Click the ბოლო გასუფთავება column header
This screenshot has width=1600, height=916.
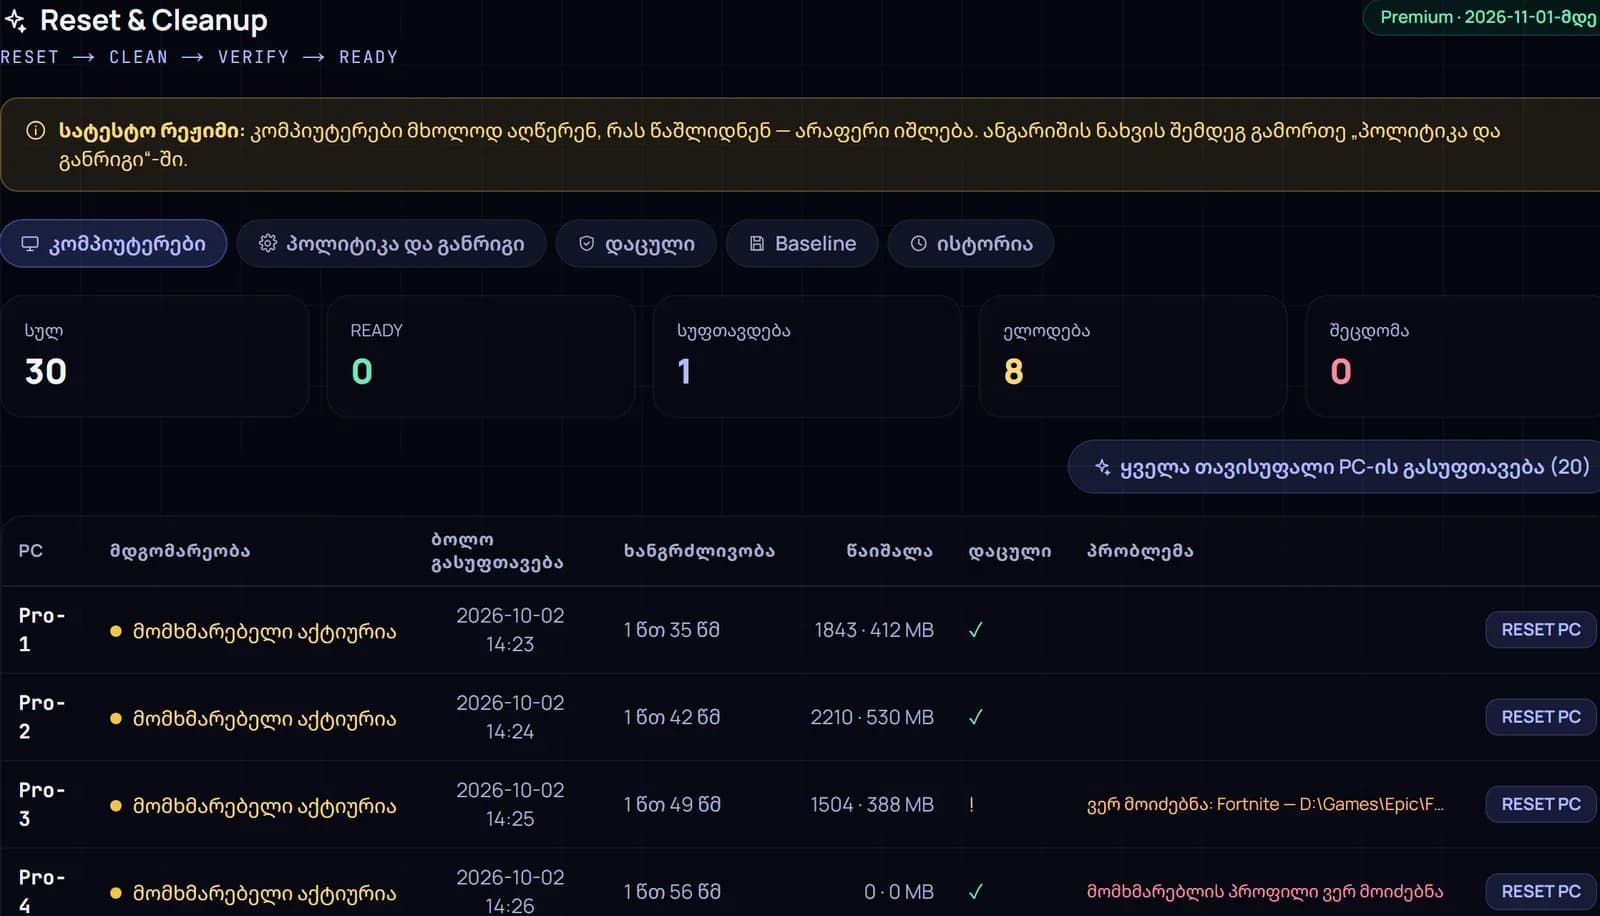click(x=497, y=551)
